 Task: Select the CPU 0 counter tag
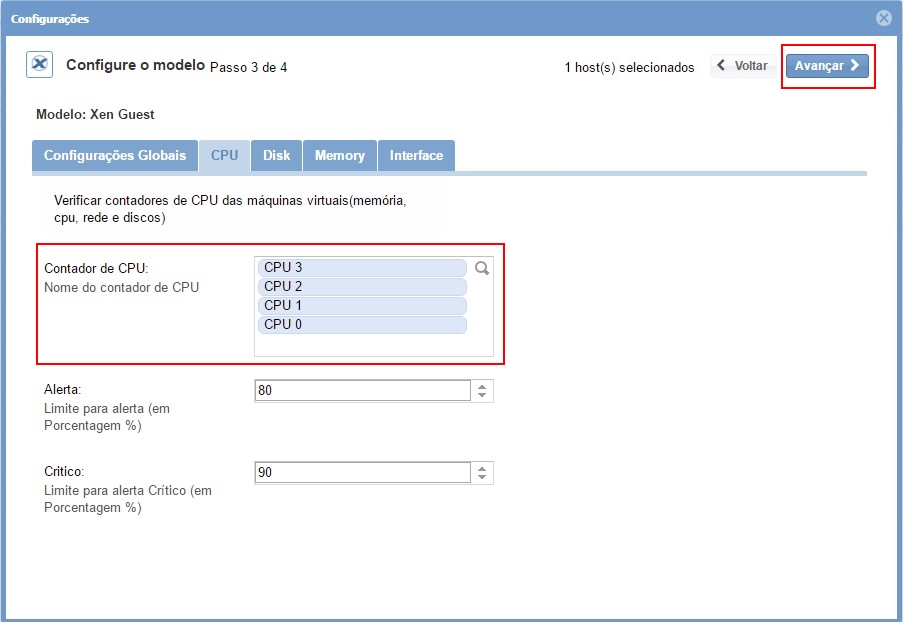(x=362, y=325)
